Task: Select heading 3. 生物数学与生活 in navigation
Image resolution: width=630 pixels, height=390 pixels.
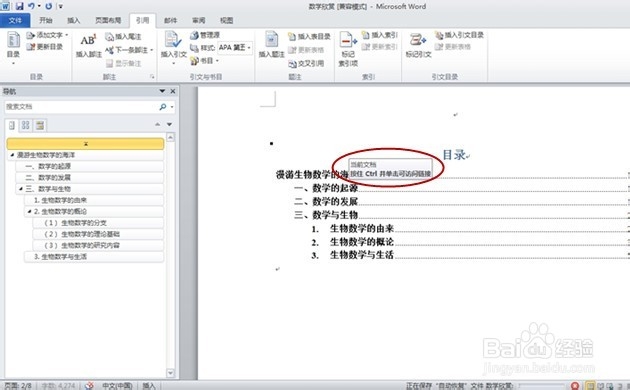Action: point(94,256)
